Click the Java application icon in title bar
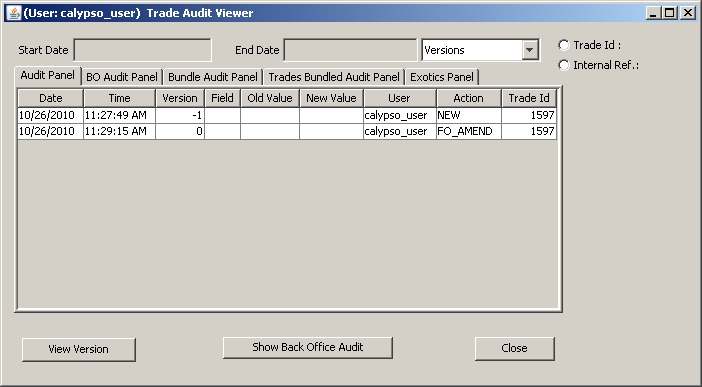The height and width of the screenshot is (387, 702). pos(14,13)
